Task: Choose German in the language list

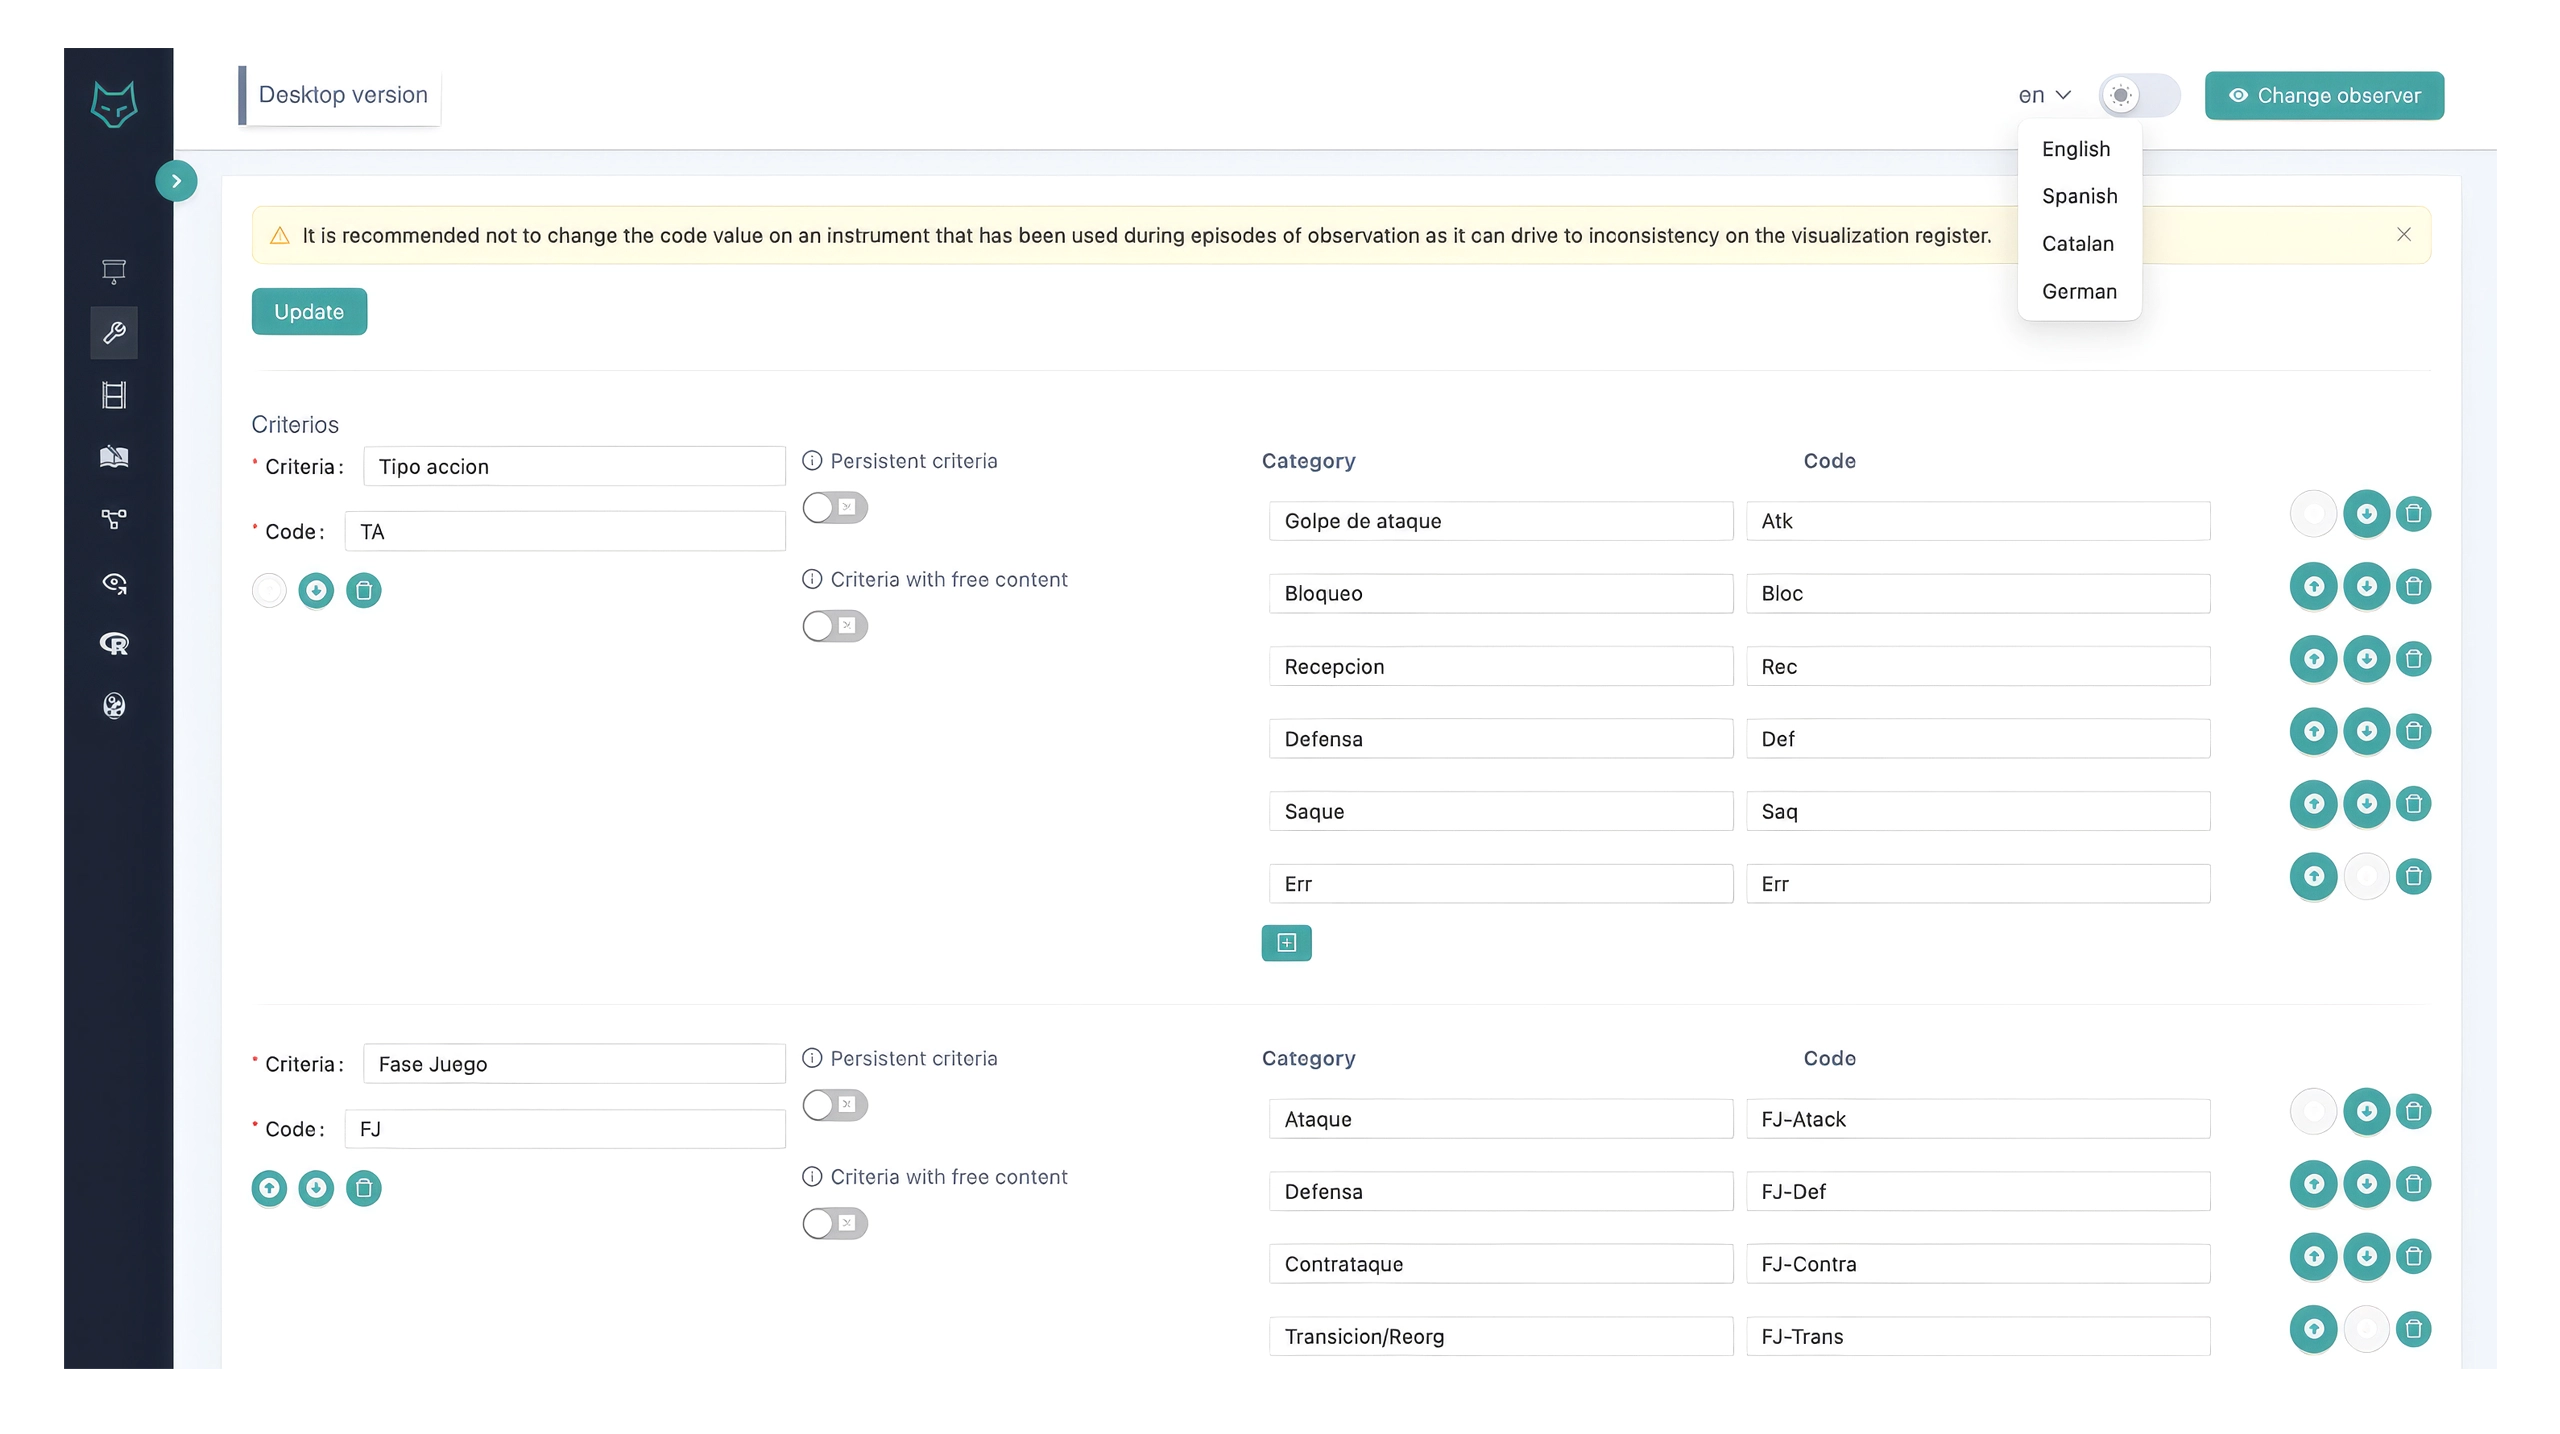Action: [x=2079, y=292]
